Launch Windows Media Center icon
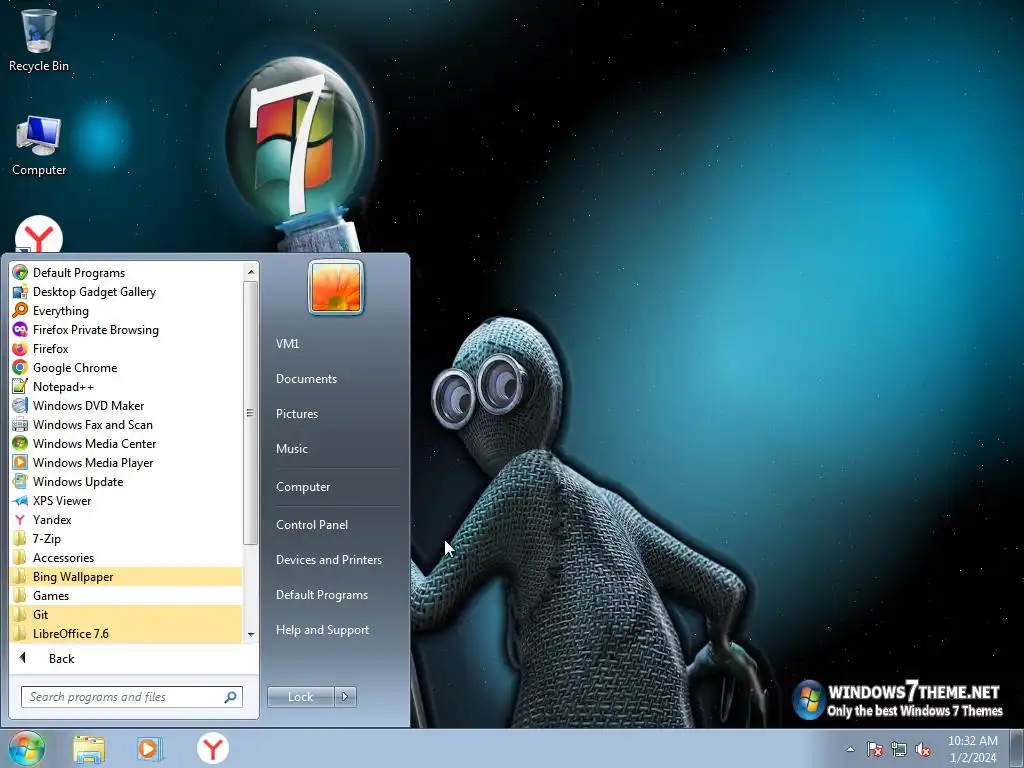This screenshot has height=768, width=1024. tap(20, 443)
